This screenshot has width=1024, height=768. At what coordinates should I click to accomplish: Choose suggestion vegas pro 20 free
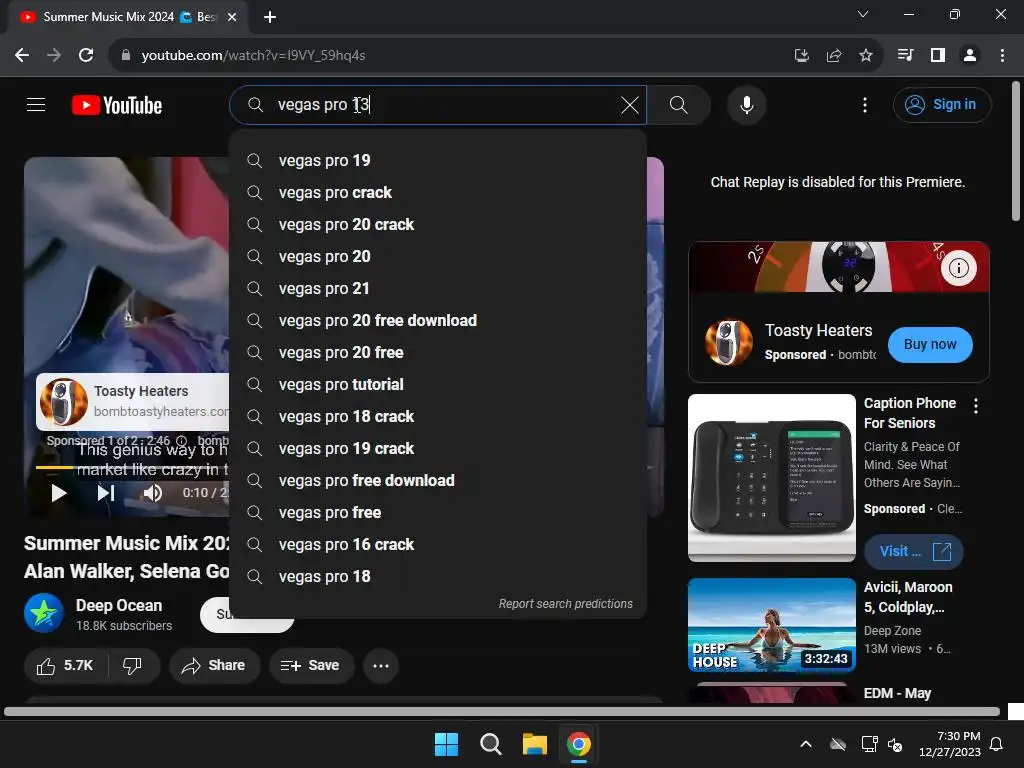(x=438, y=353)
